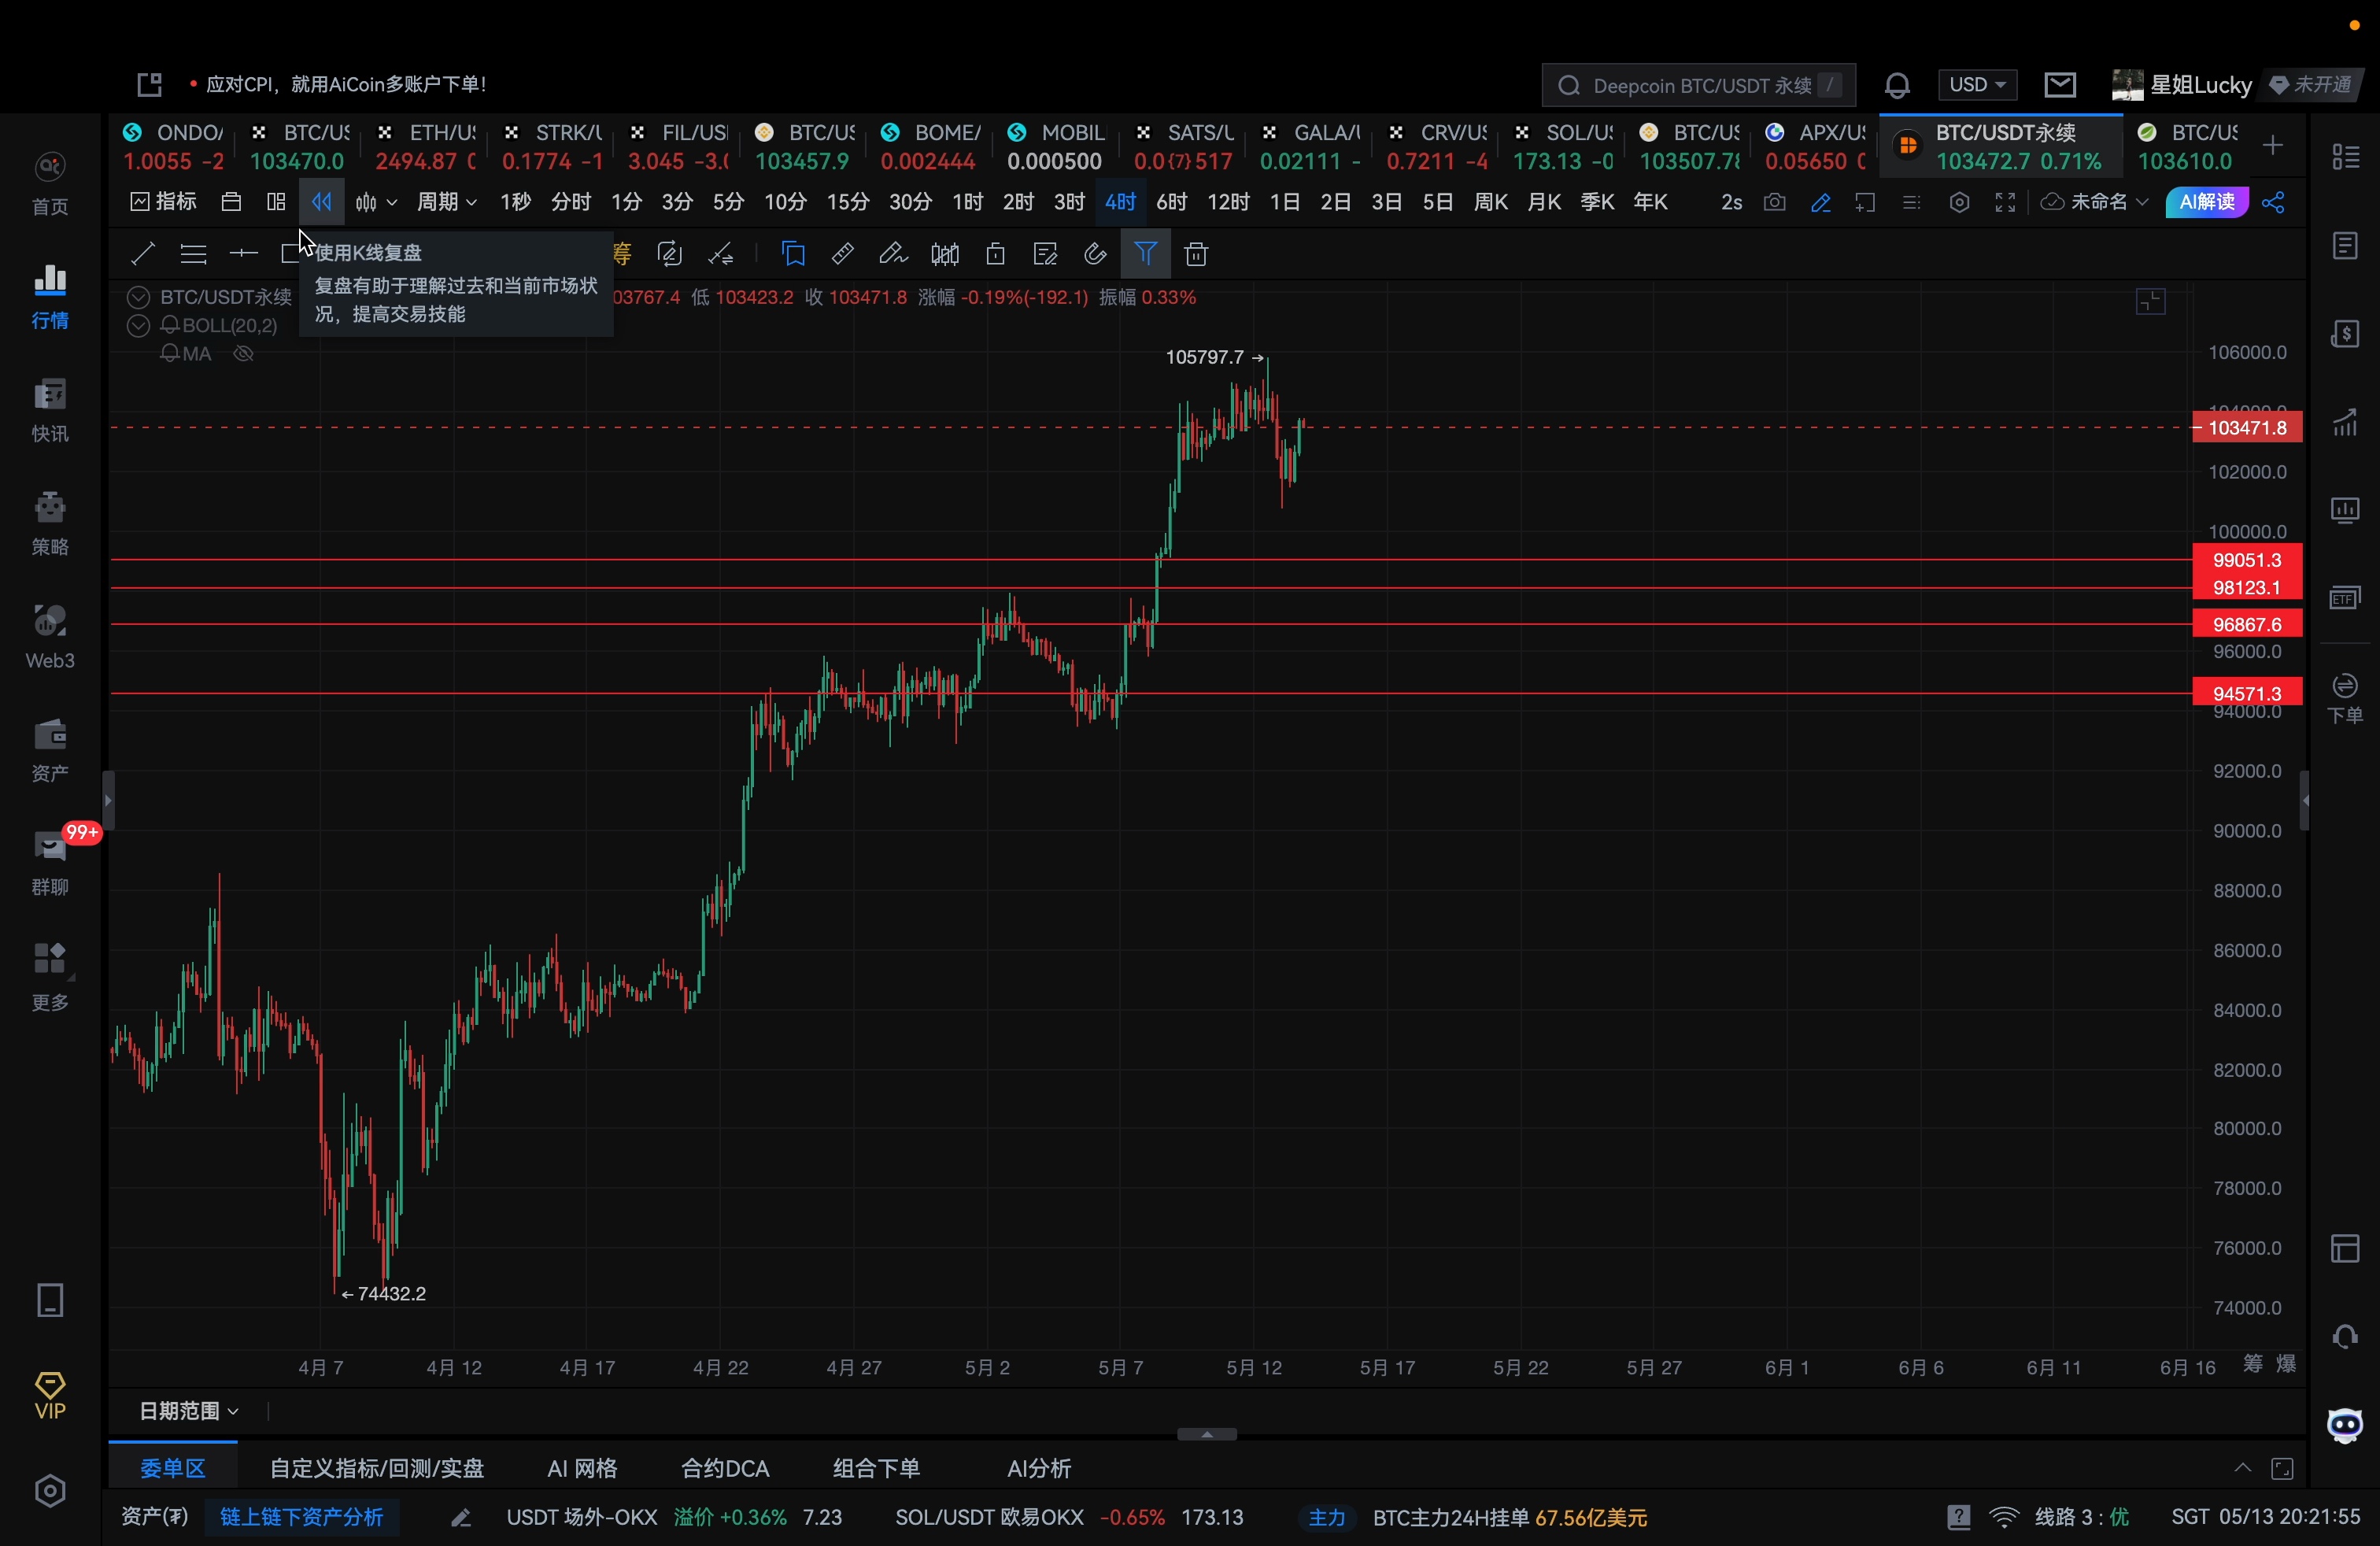Open the ETF panel on right sidebar
2380x1546 pixels.
pyautogui.click(x=2345, y=597)
